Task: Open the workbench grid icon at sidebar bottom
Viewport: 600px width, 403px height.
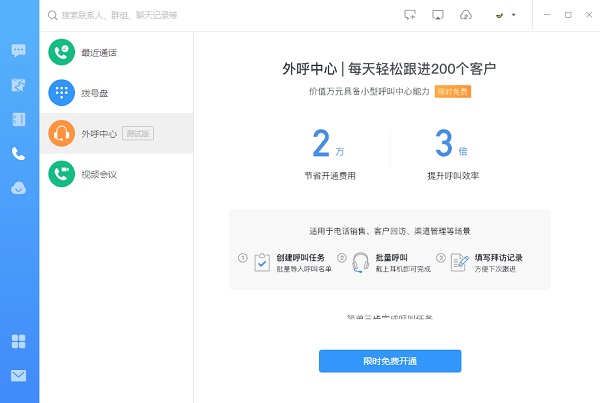Action: [19, 342]
